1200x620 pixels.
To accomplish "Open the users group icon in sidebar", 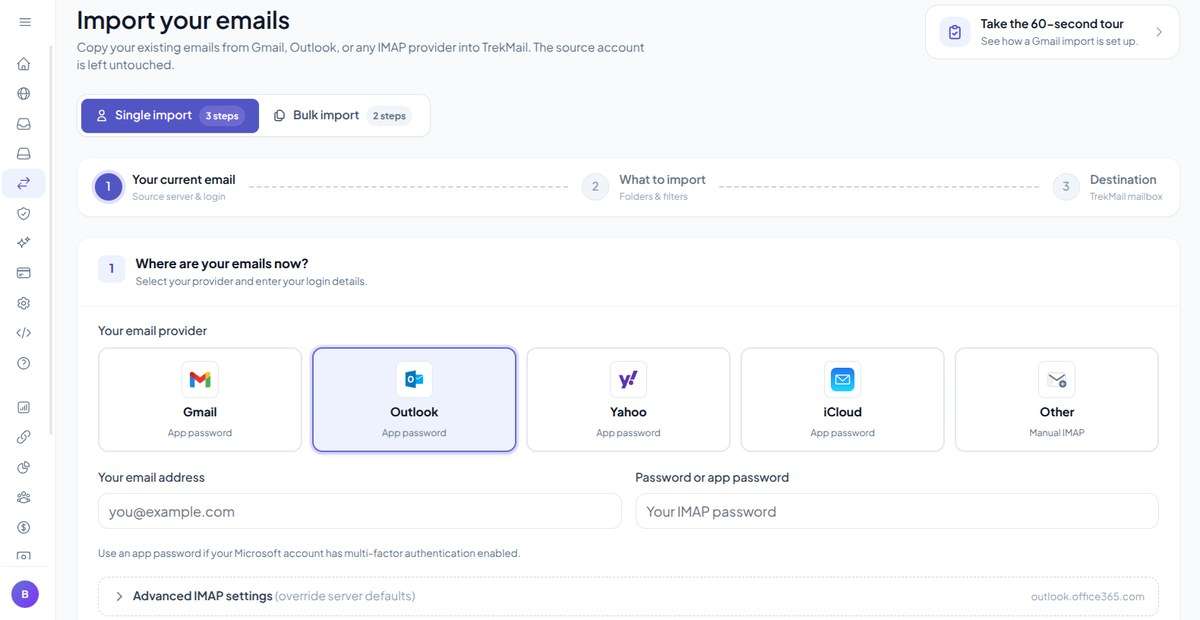I will tap(24, 497).
